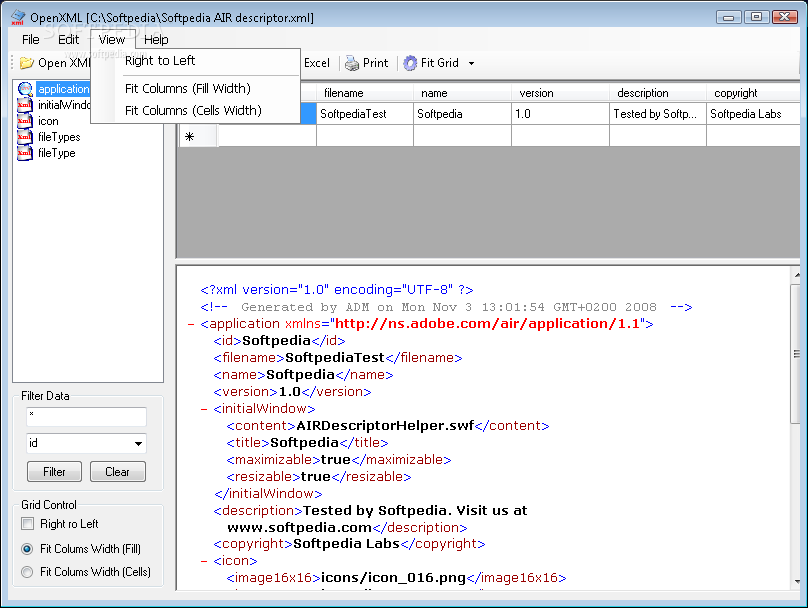Open the Edit menu
The image size is (808, 608).
point(68,40)
